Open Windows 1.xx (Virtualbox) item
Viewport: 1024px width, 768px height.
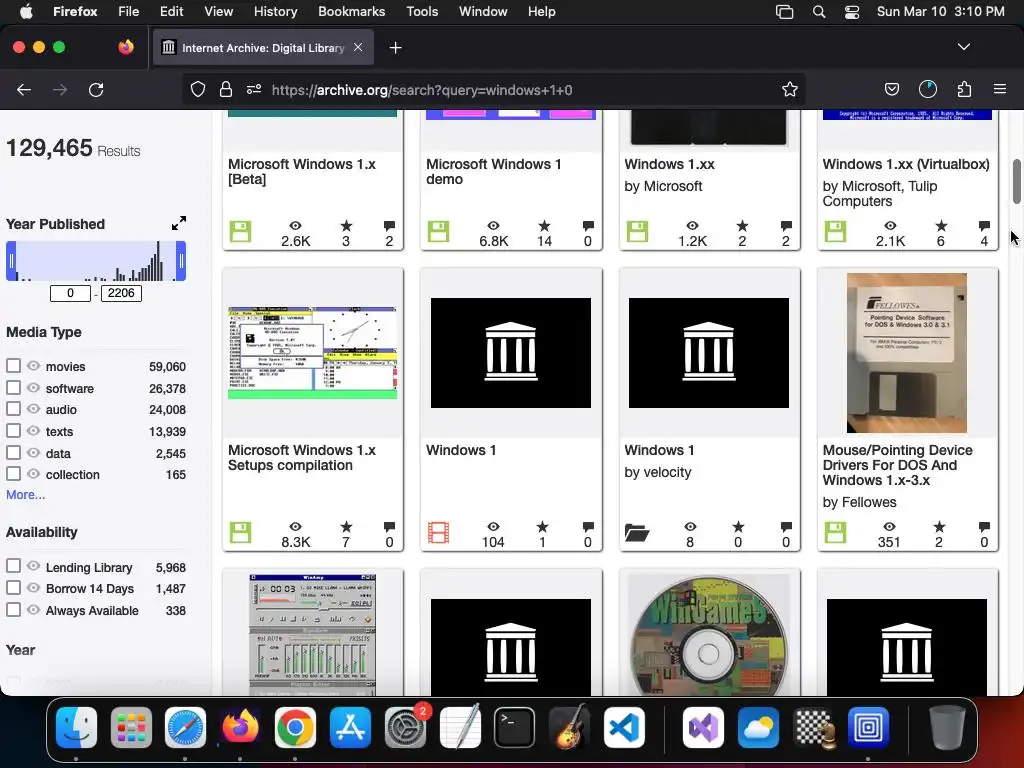906,165
